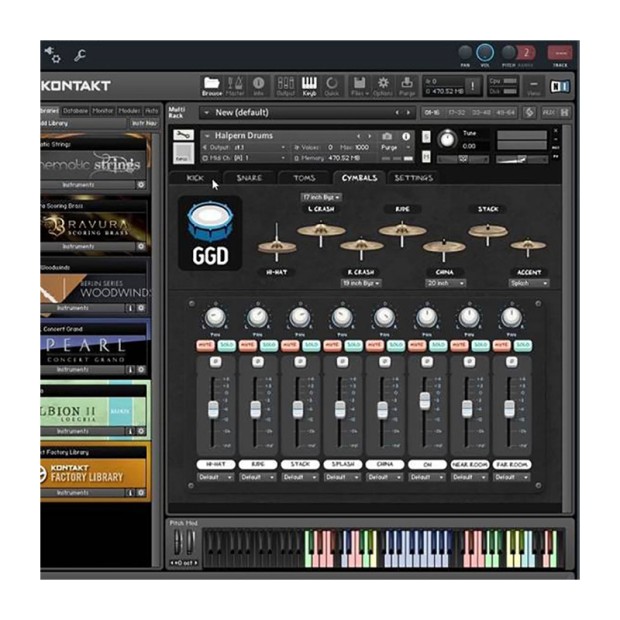620x620 pixels.
Task: Switch to the TOMS tab
Action: pyautogui.click(x=304, y=178)
